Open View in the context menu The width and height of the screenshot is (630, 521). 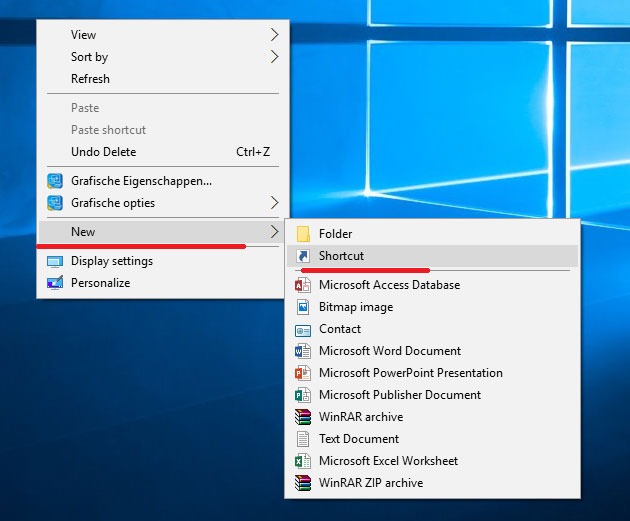163,35
